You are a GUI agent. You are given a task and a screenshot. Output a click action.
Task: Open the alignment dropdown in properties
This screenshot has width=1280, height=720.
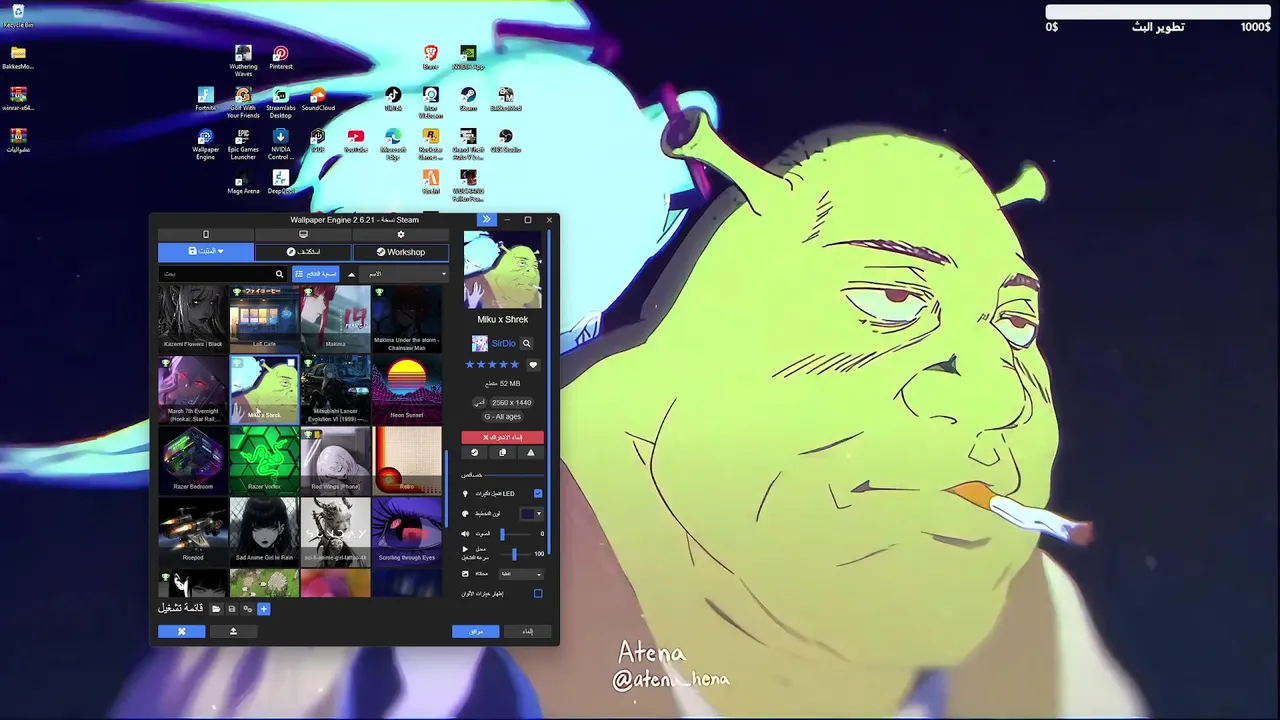click(x=521, y=574)
